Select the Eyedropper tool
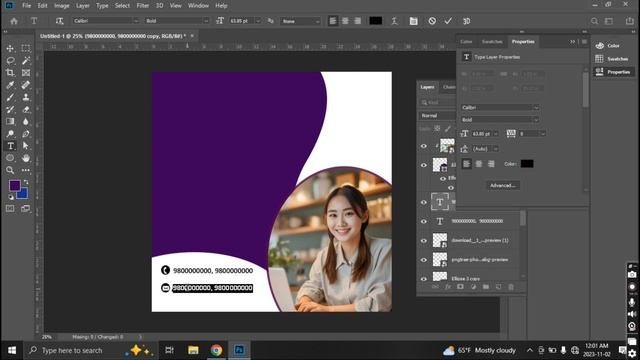Image resolution: width=640 pixels, height=360 pixels. (x=10, y=85)
